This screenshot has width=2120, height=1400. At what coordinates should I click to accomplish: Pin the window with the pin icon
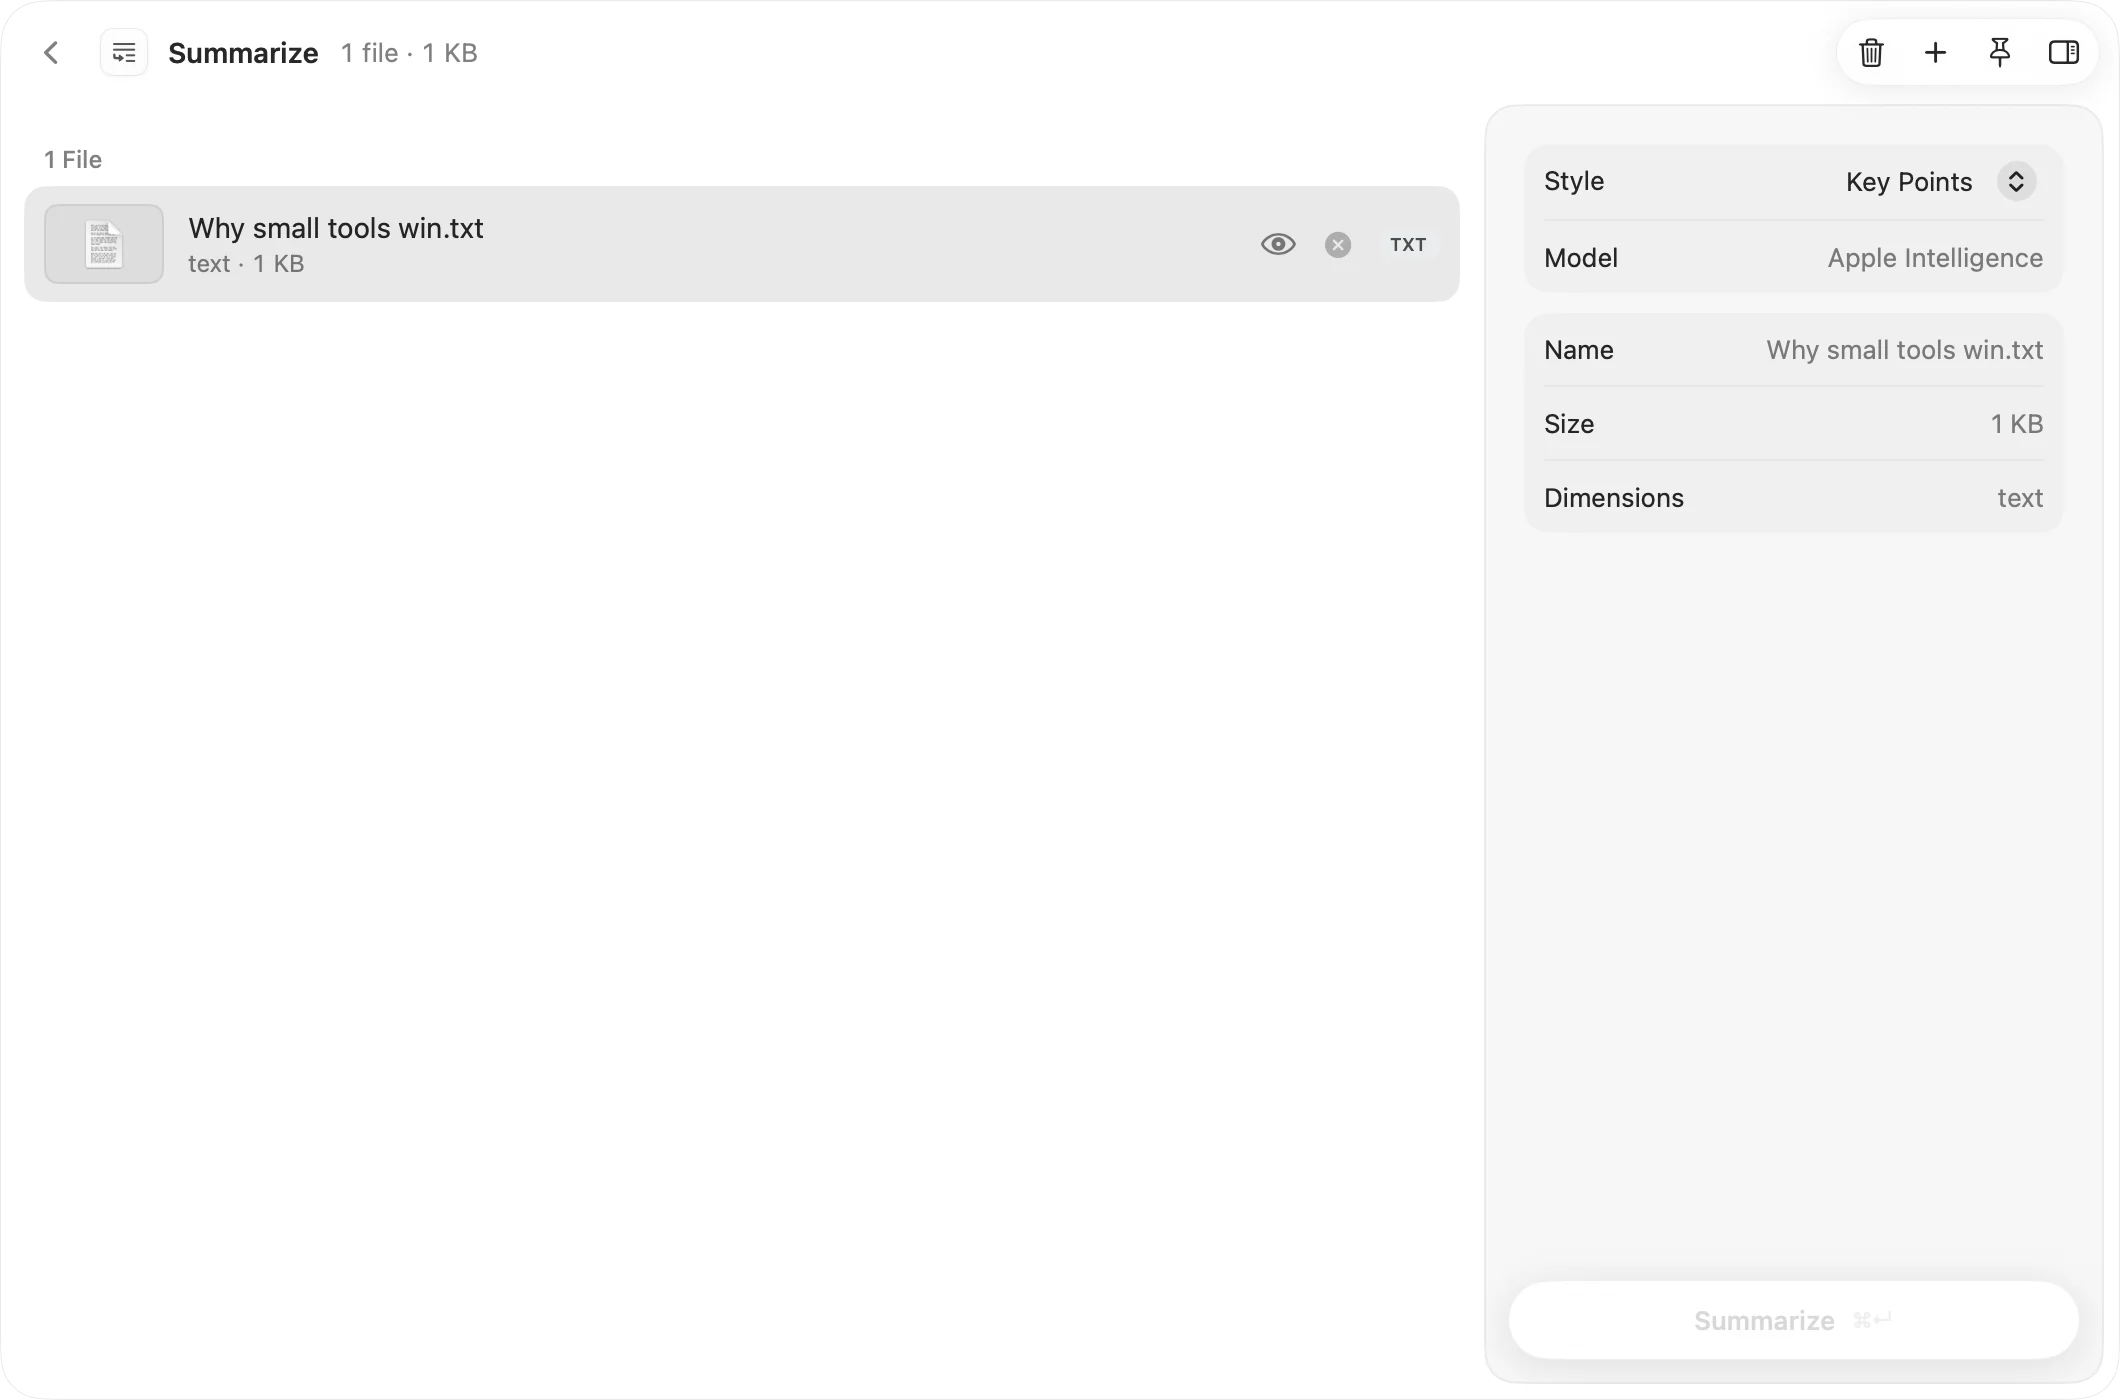click(x=1999, y=53)
